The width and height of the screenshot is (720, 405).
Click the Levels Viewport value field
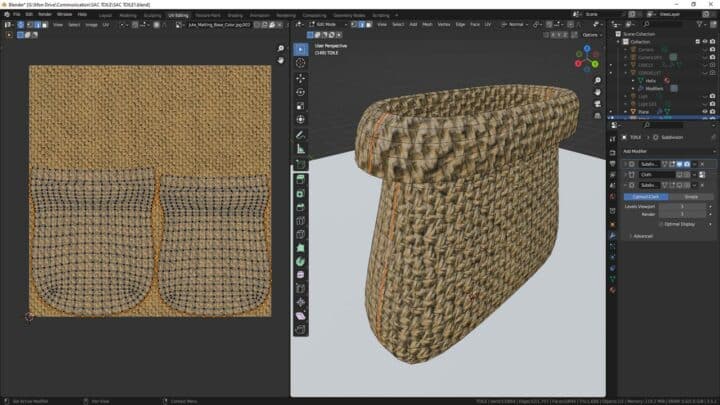click(x=682, y=207)
